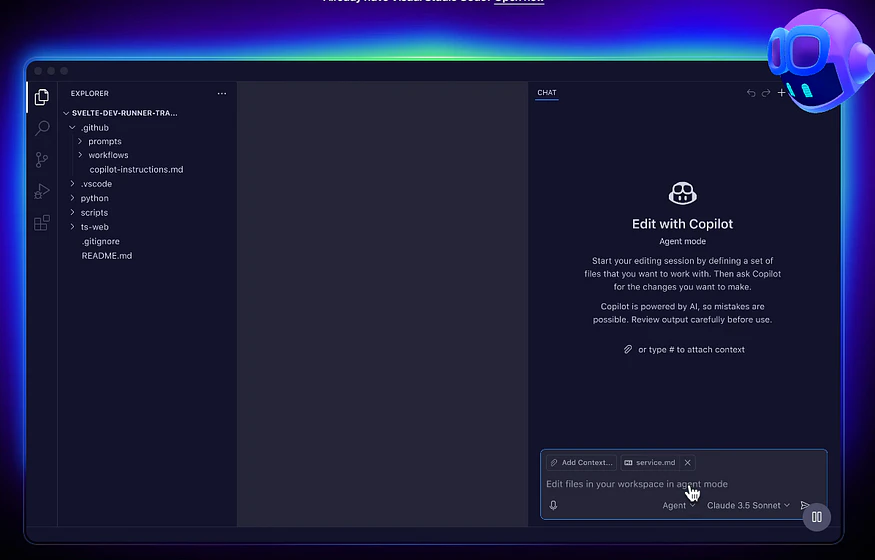Start voice input with microphone icon
This screenshot has width=875, height=560.
coord(553,505)
